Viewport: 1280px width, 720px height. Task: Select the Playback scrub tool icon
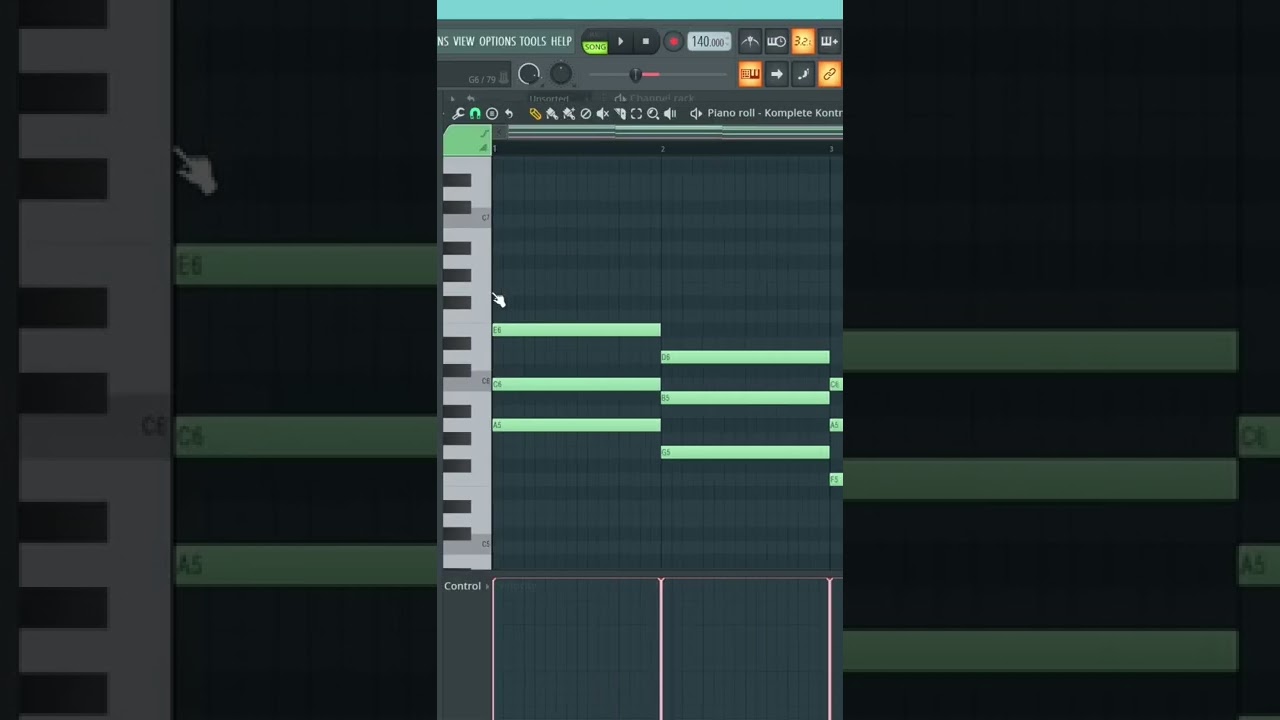[670, 114]
